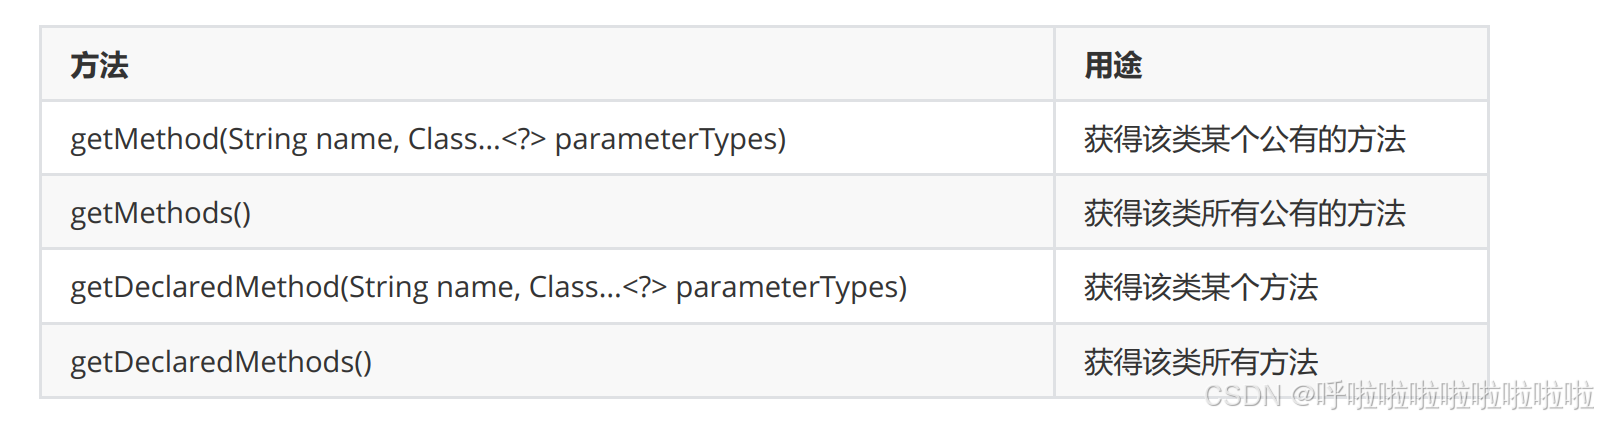Click the "@呼啦啦啦啦啦啦啦啦" author watermark
This screenshot has height=423, width=1598.
pyautogui.click(x=1442, y=396)
